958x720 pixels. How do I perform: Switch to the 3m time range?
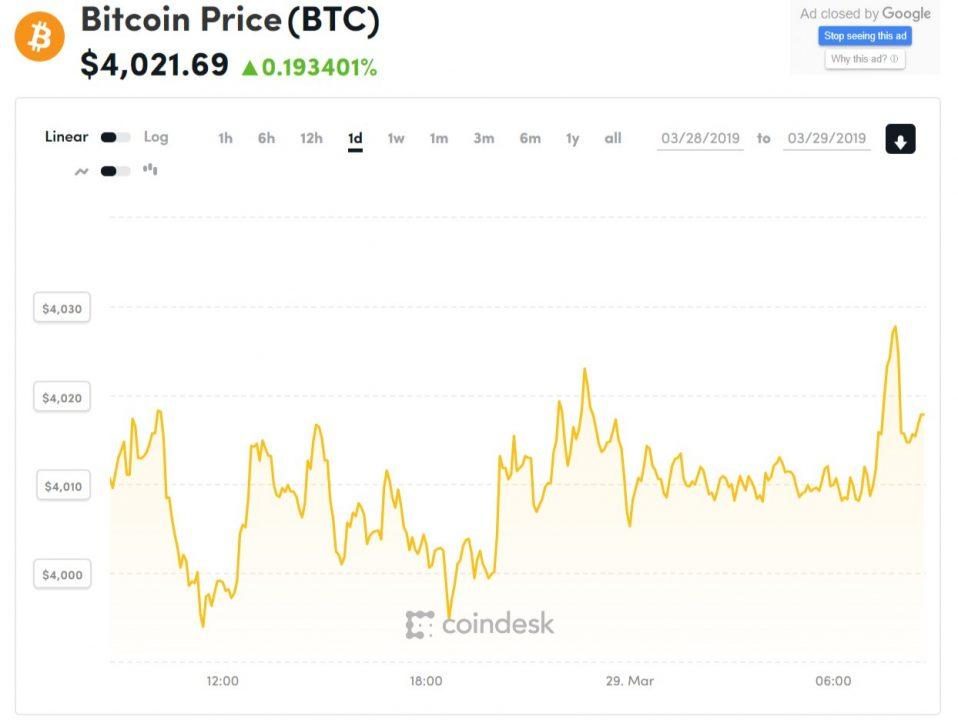click(x=484, y=138)
